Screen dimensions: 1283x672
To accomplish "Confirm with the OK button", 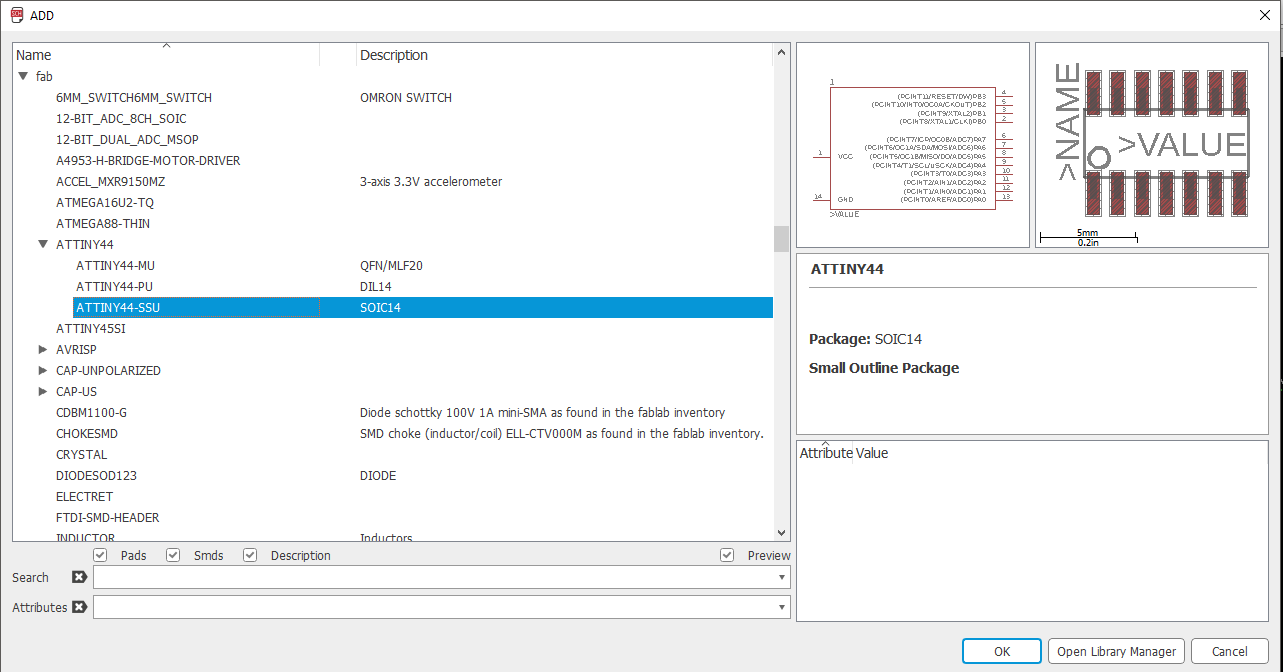I will 1002,651.
